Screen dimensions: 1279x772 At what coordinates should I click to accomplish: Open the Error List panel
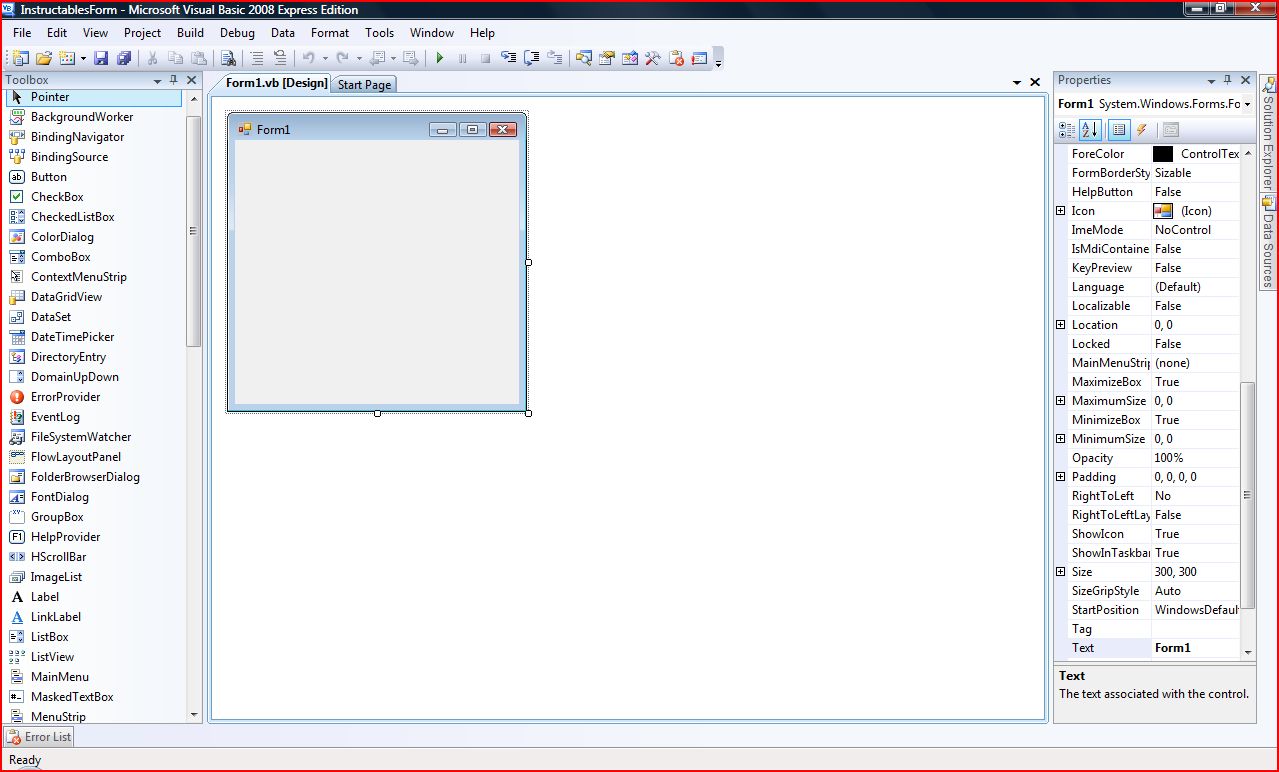pyautogui.click(x=38, y=737)
